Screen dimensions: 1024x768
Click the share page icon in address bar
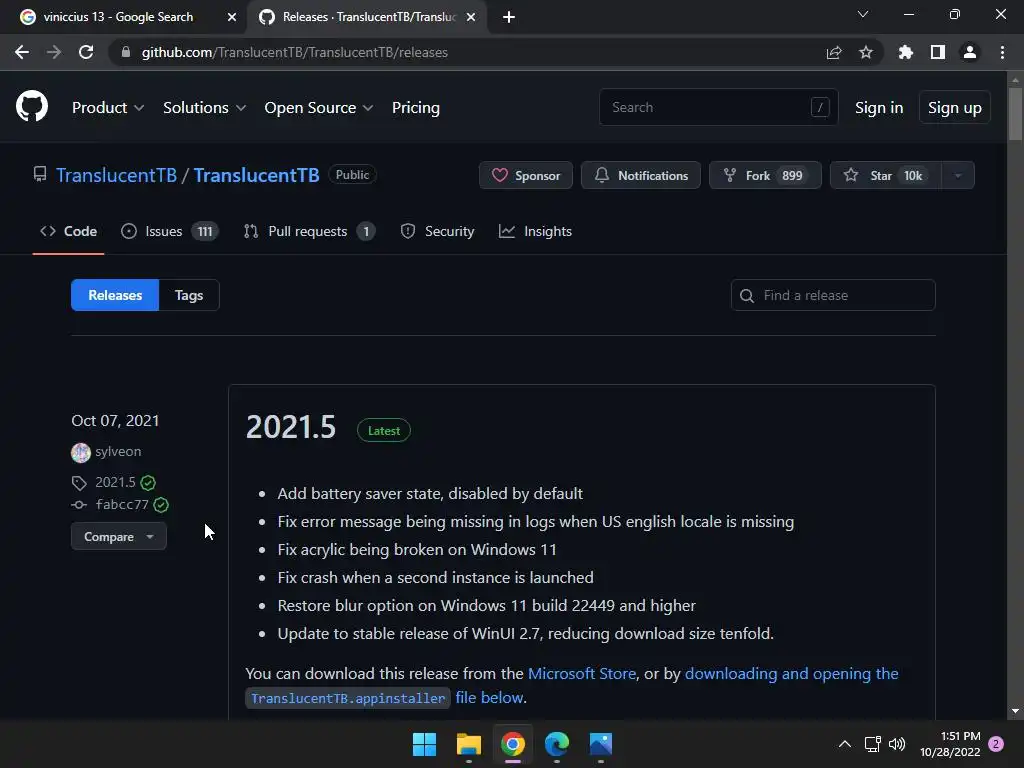pos(834,52)
